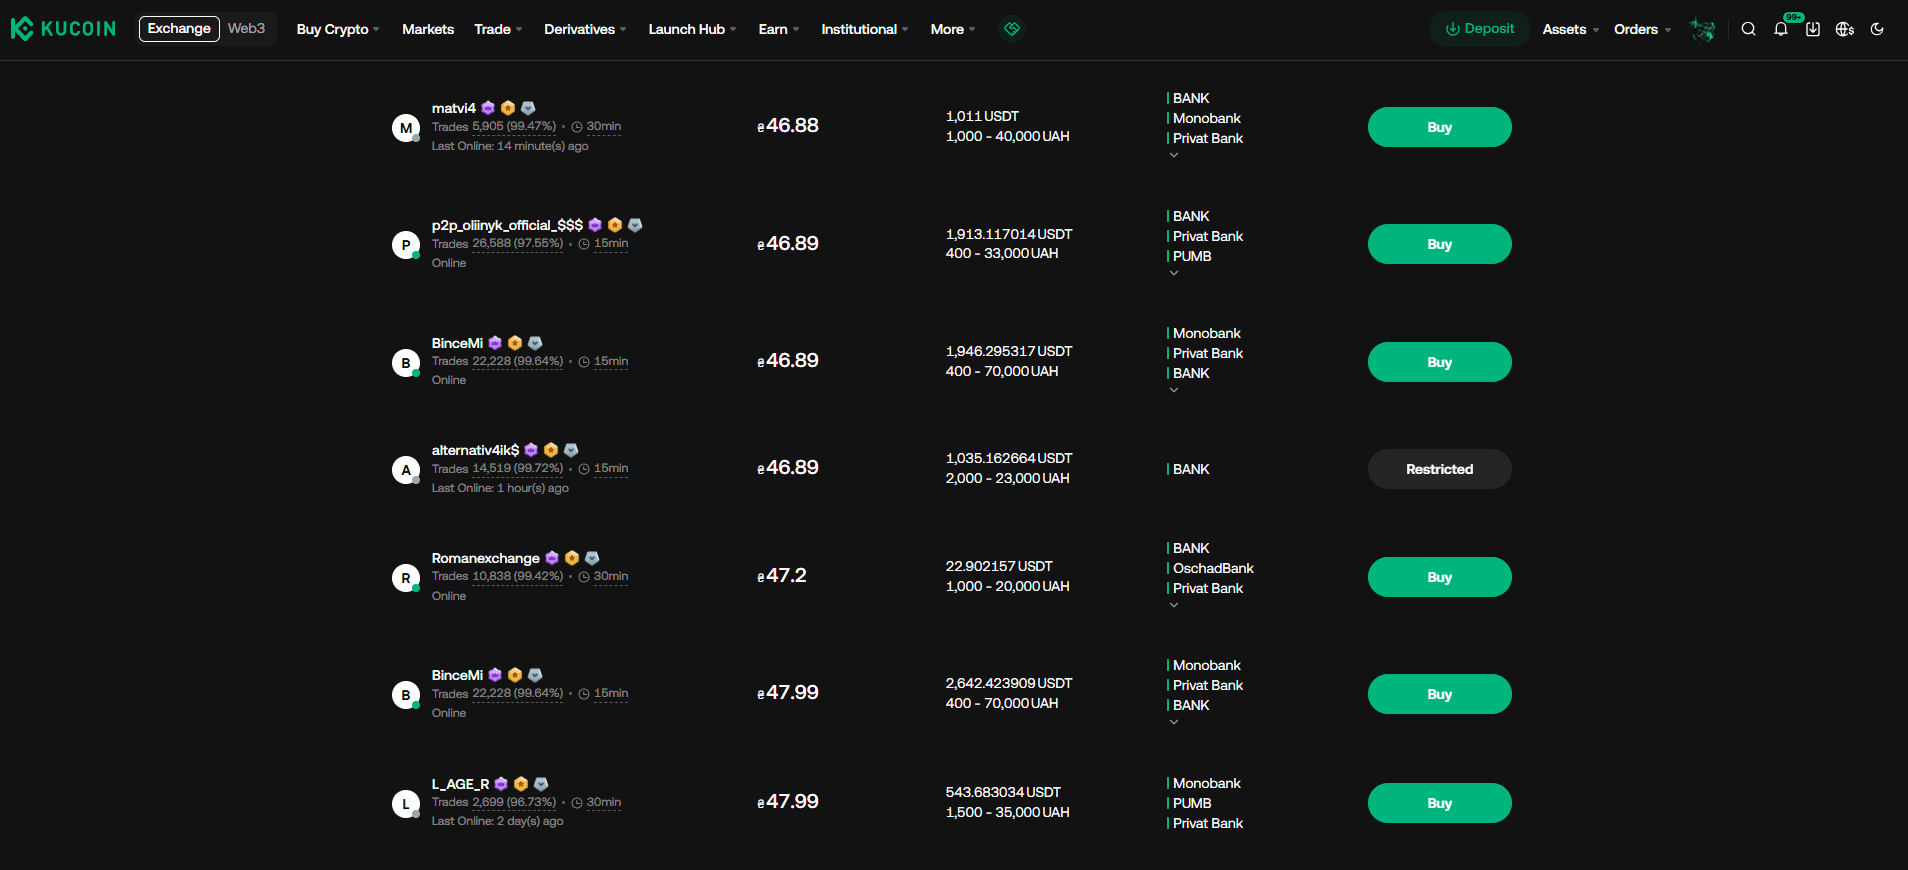This screenshot has height=870, width=1908.
Task: Click alternativ4ik$ gold shield badge
Action: pyautogui.click(x=551, y=450)
